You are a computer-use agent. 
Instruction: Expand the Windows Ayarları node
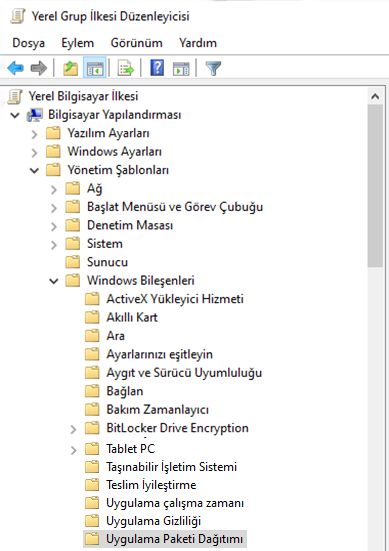click(34, 153)
